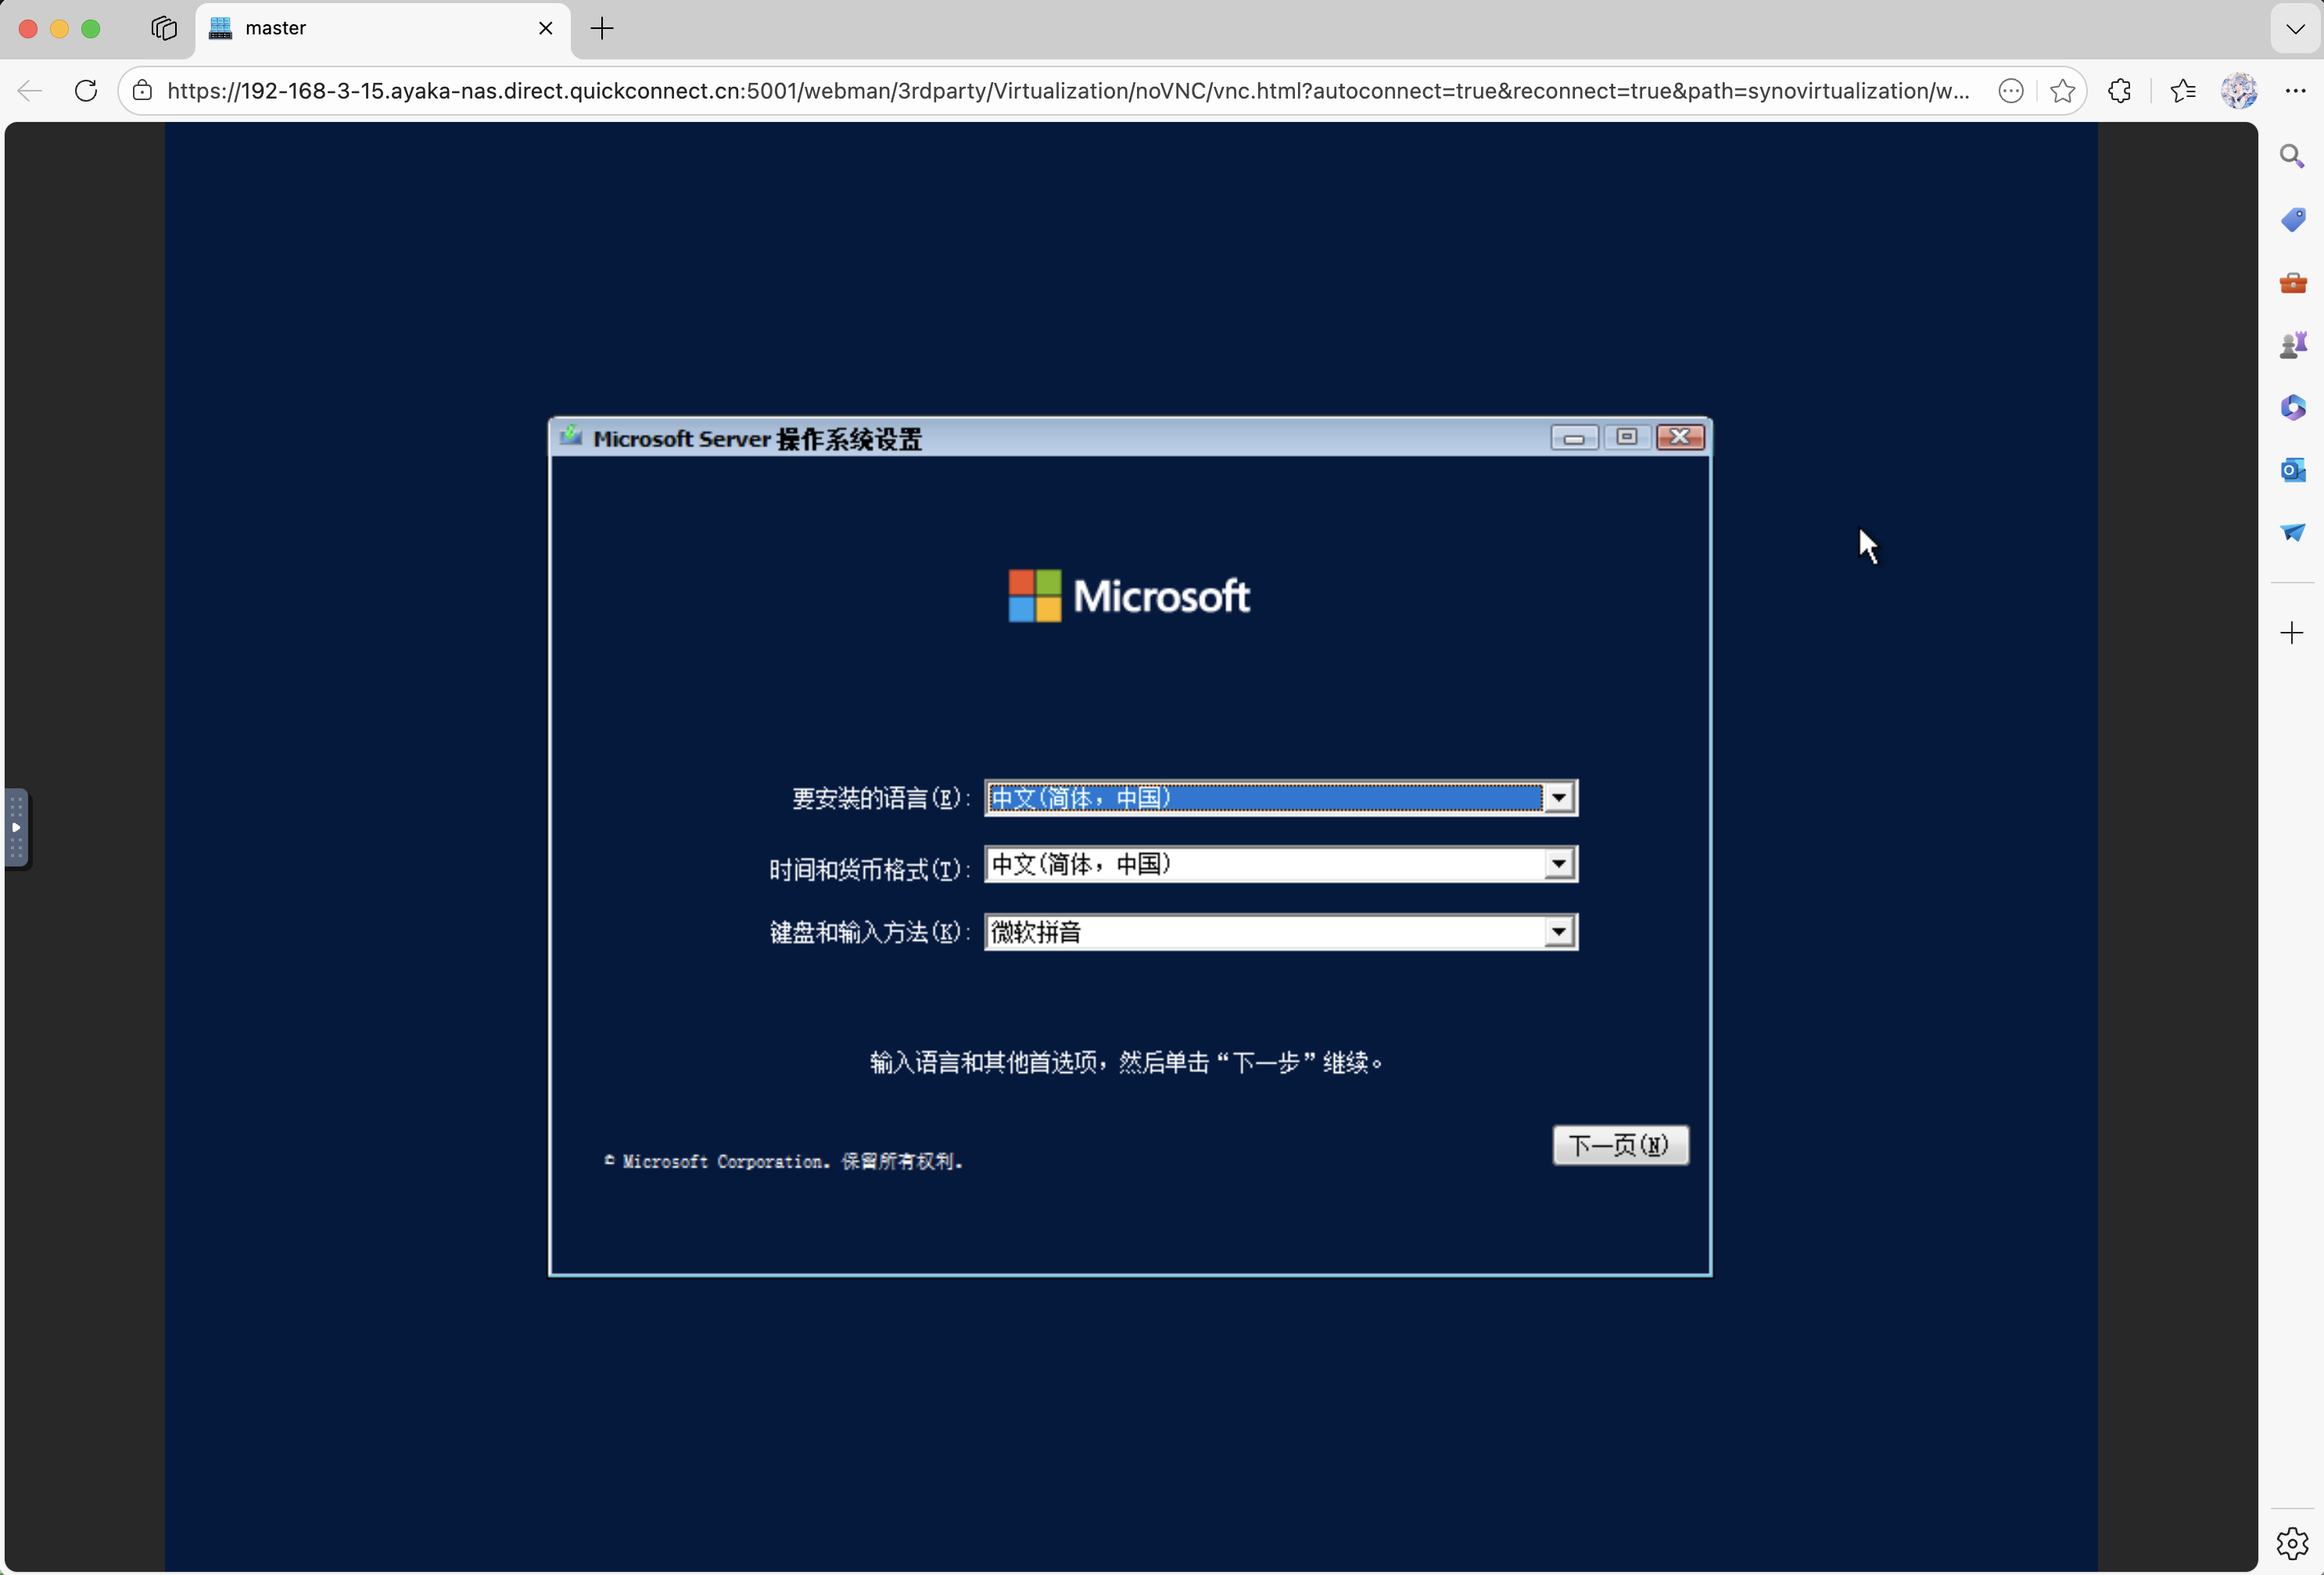The image size is (2324, 1575).
Task: Open the Tools briefcase sidebar icon
Action: click(2292, 283)
